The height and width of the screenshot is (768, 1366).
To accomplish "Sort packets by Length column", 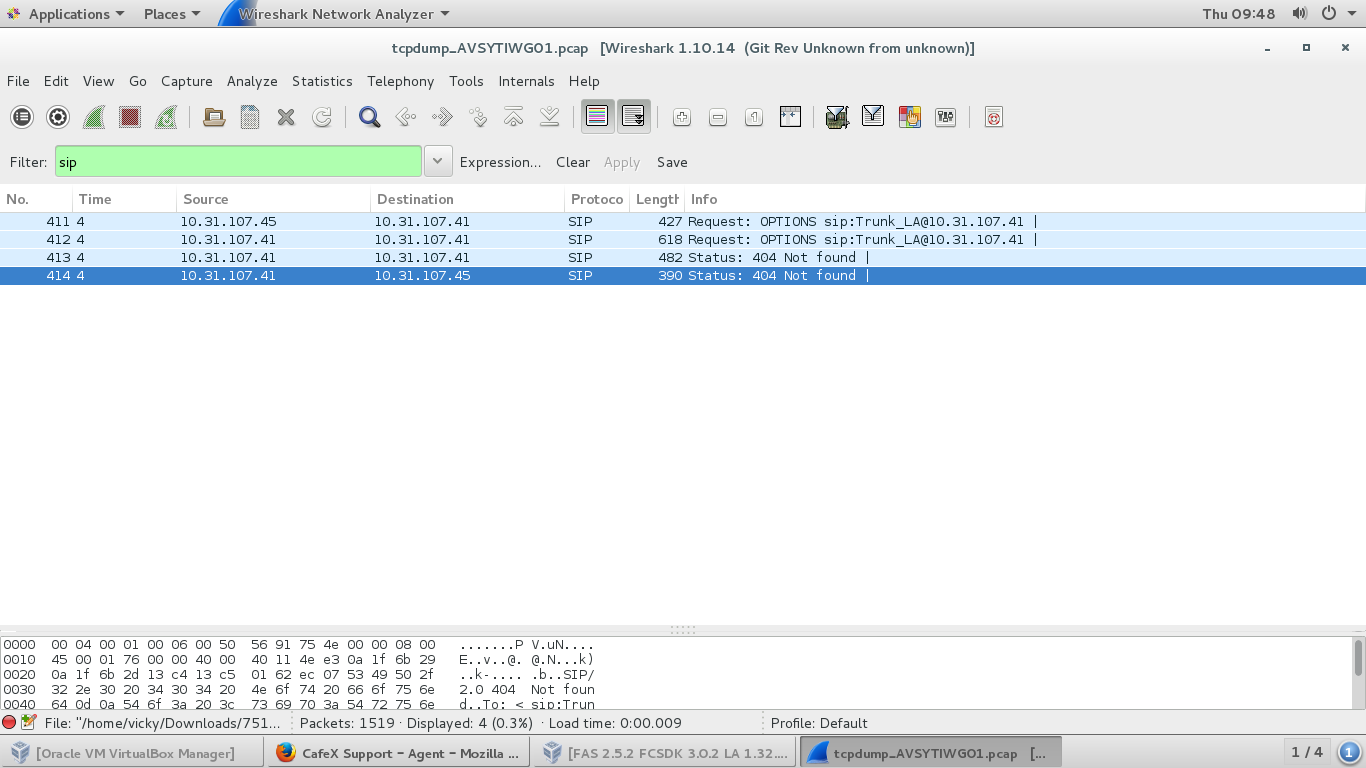I will click(x=657, y=199).
